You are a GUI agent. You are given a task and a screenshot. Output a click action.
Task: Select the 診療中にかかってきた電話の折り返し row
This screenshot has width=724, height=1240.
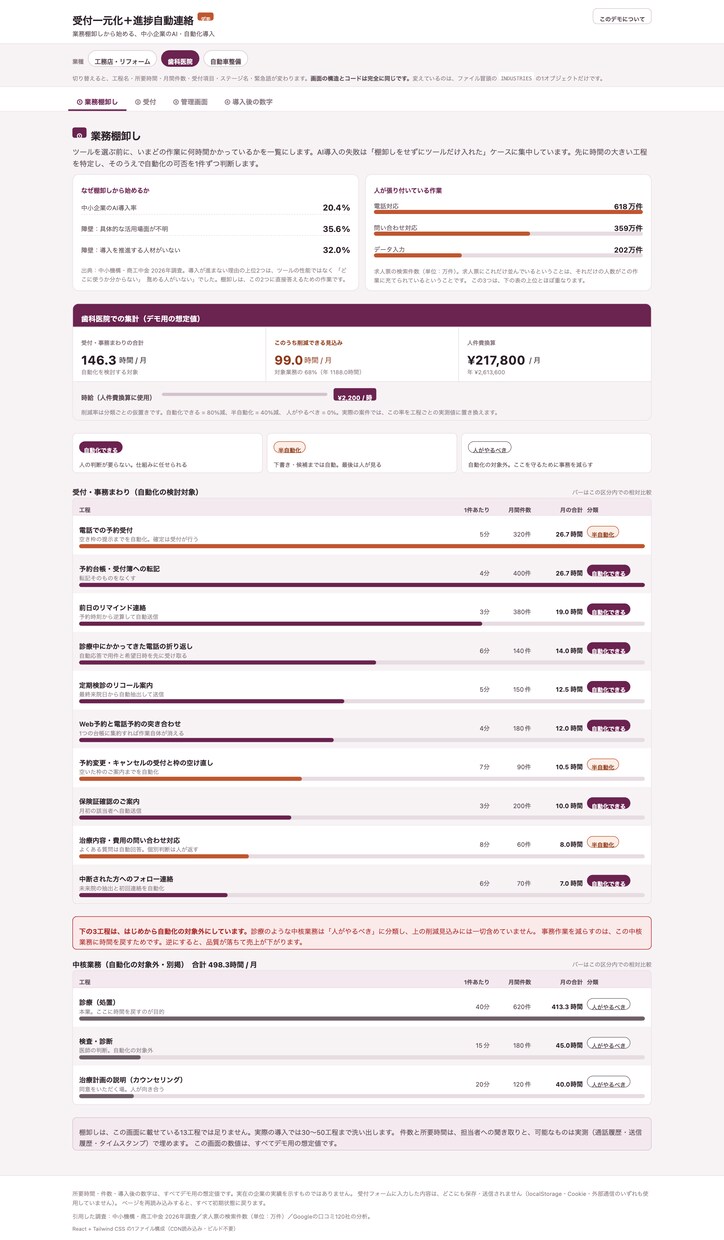[x=362, y=651]
